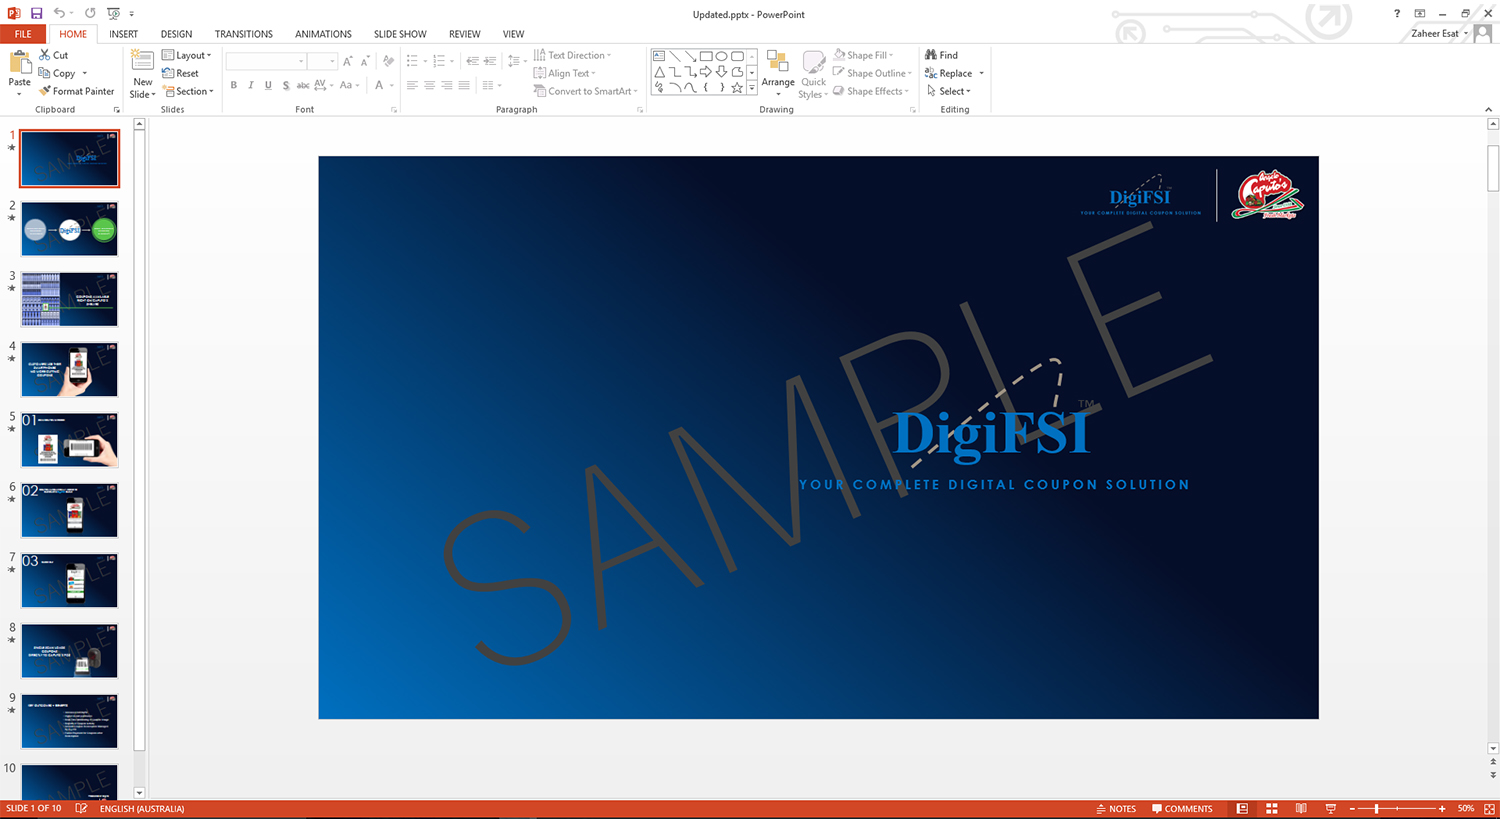Click the NOTES button on status bar
The image size is (1500, 819).
pyautogui.click(x=1116, y=808)
